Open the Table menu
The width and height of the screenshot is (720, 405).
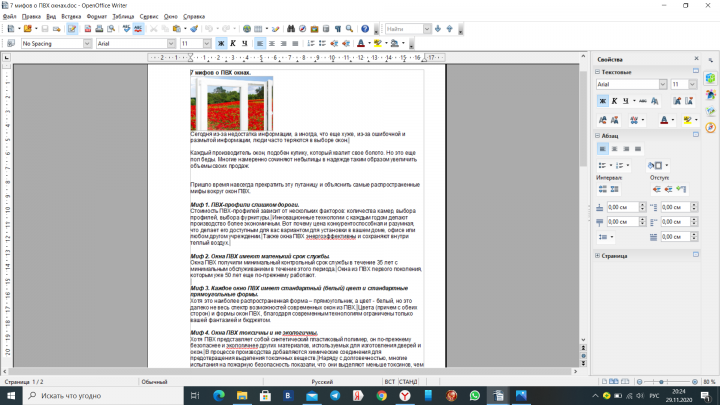[123, 17]
